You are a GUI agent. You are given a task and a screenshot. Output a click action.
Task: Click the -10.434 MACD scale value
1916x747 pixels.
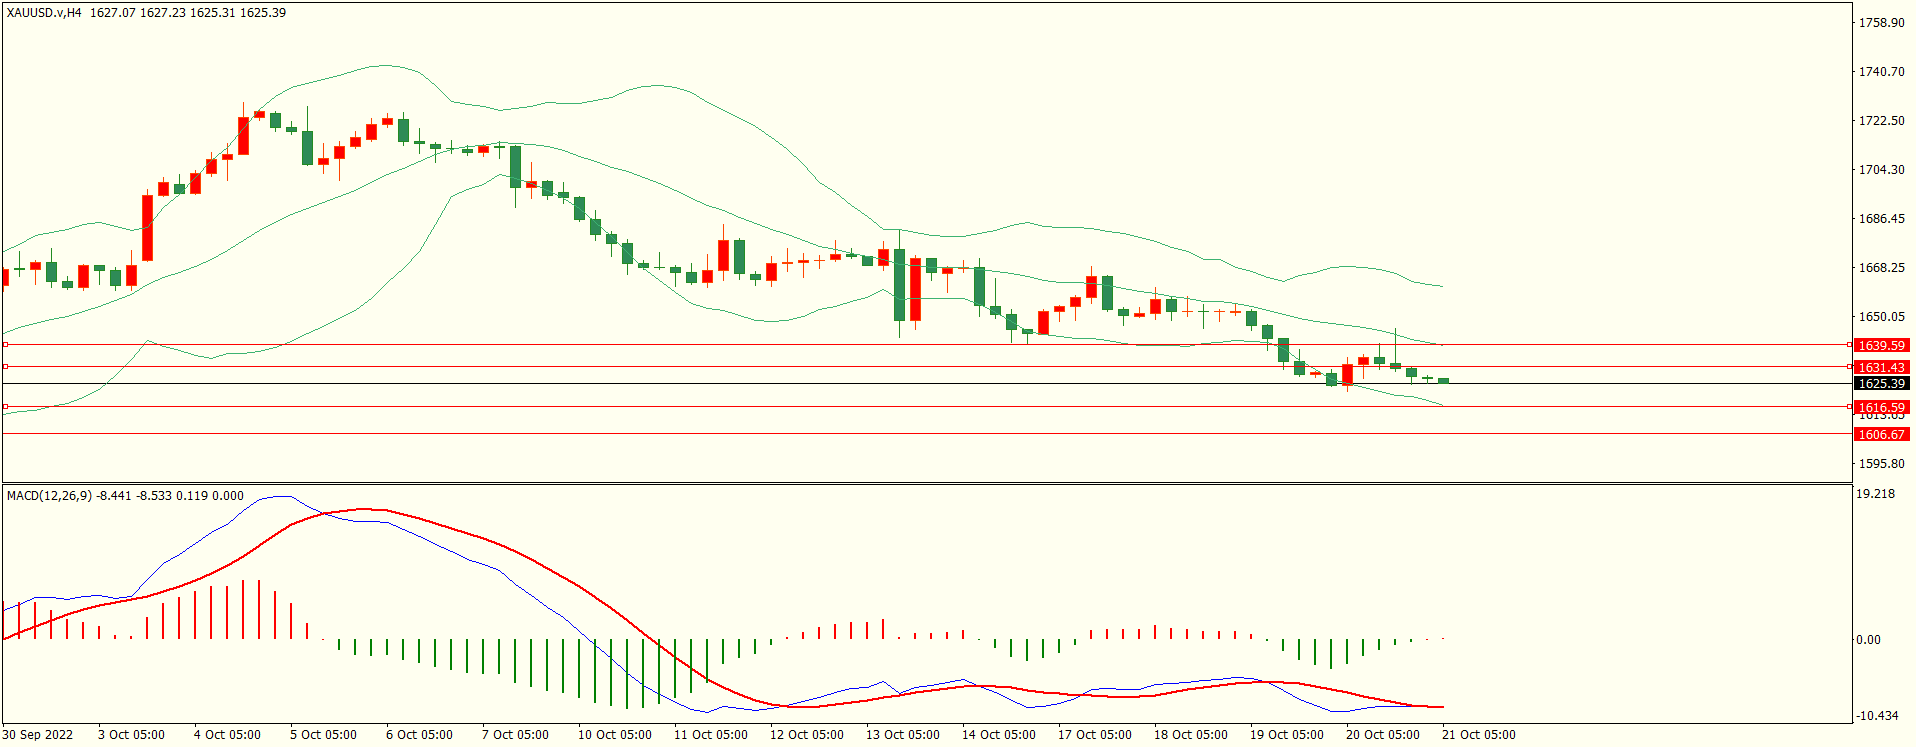tap(1877, 715)
